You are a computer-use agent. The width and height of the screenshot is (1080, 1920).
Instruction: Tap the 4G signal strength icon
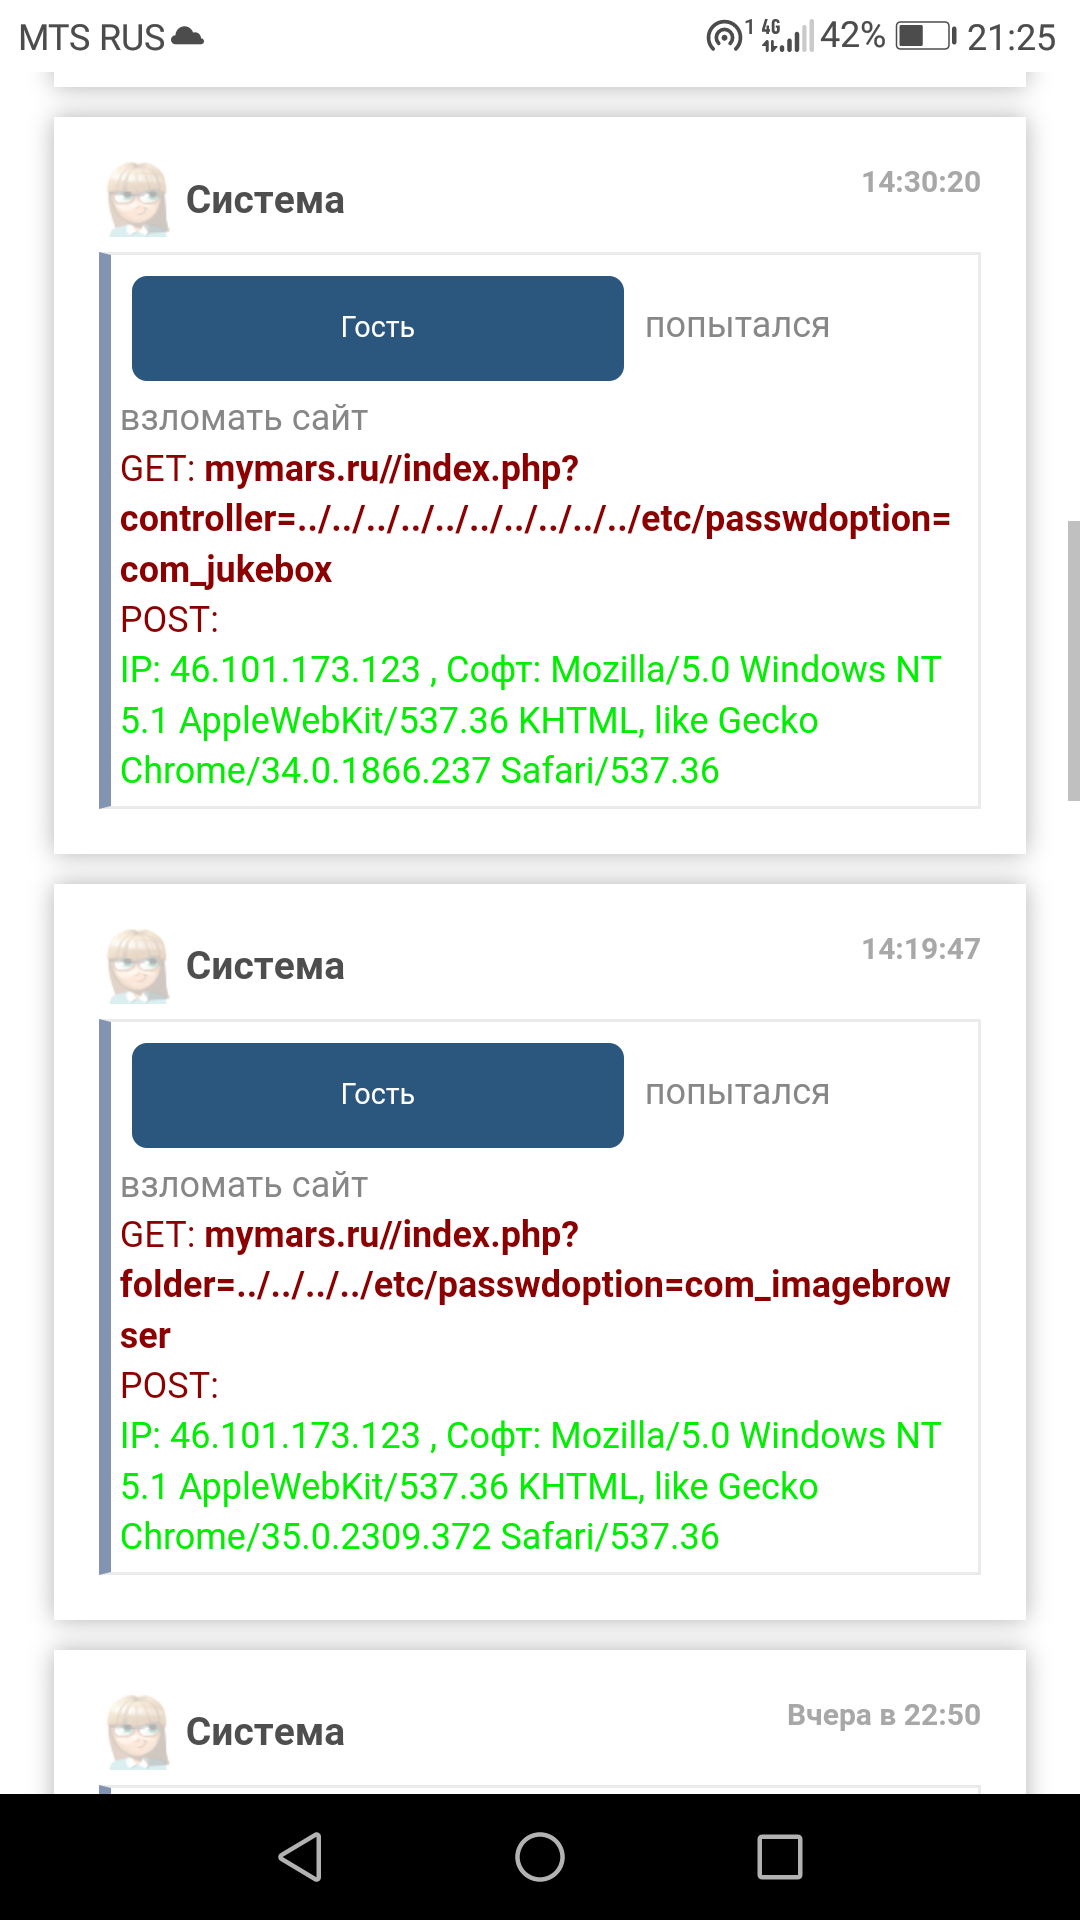[787, 37]
